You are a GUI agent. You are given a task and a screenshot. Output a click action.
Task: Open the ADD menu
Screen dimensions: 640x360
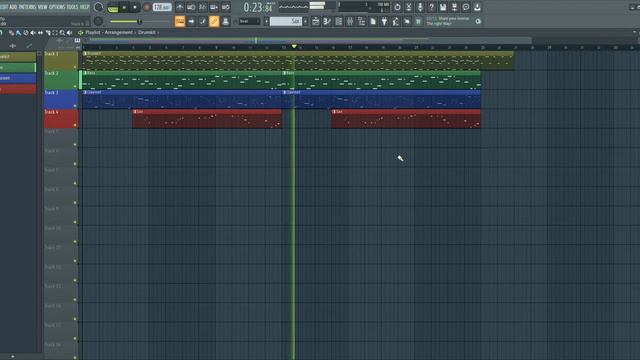13,7
